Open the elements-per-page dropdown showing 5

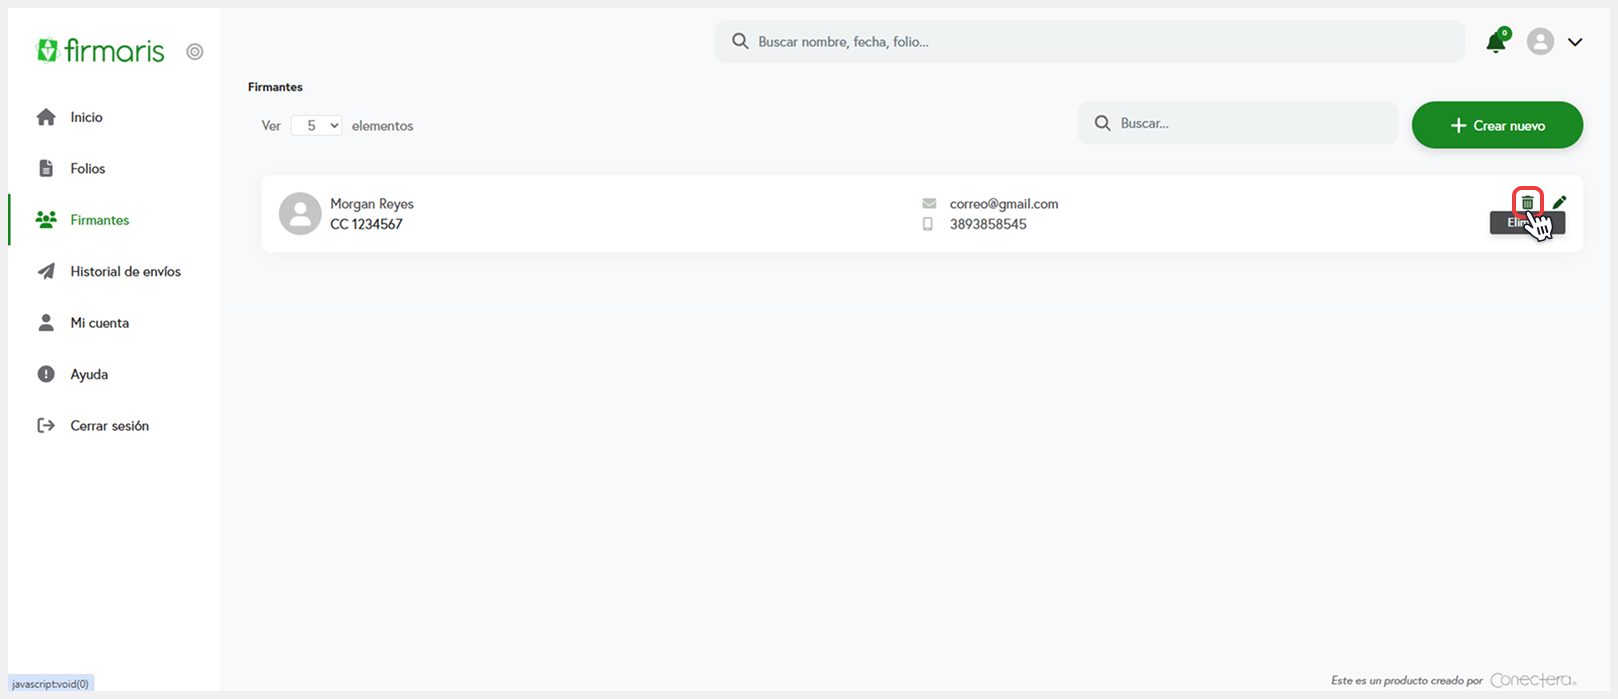tap(317, 126)
